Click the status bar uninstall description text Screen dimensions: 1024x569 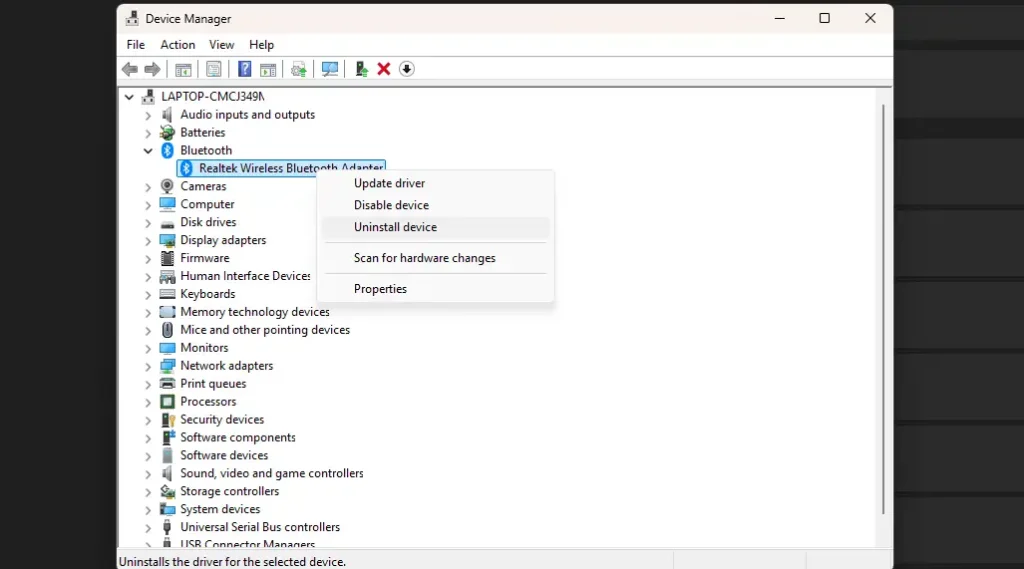232,562
